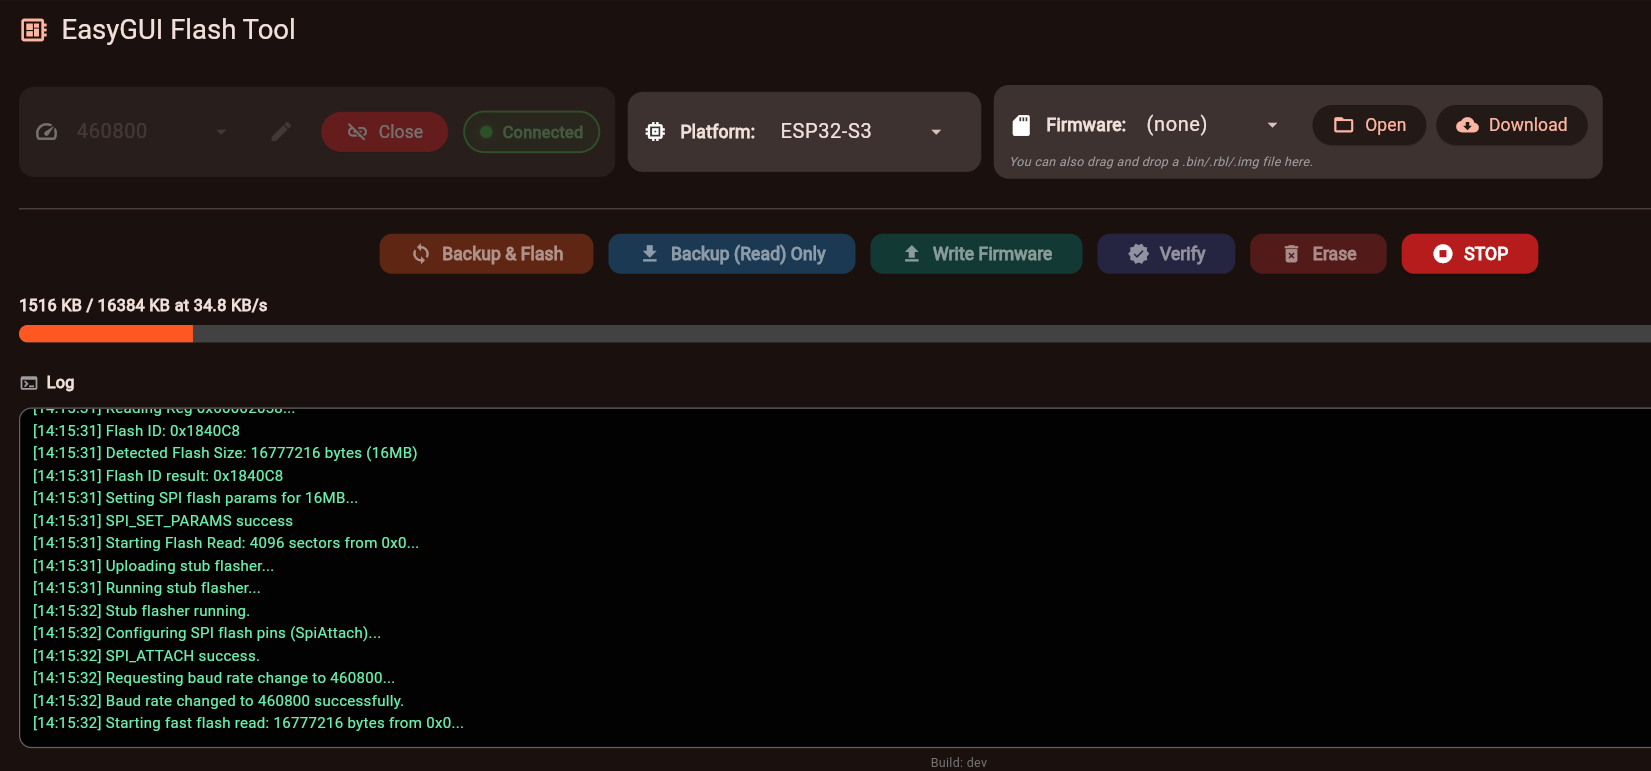Image resolution: width=1651 pixels, height=771 pixels.
Task: Click the Connected status button
Action: click(x=531, y=132)
